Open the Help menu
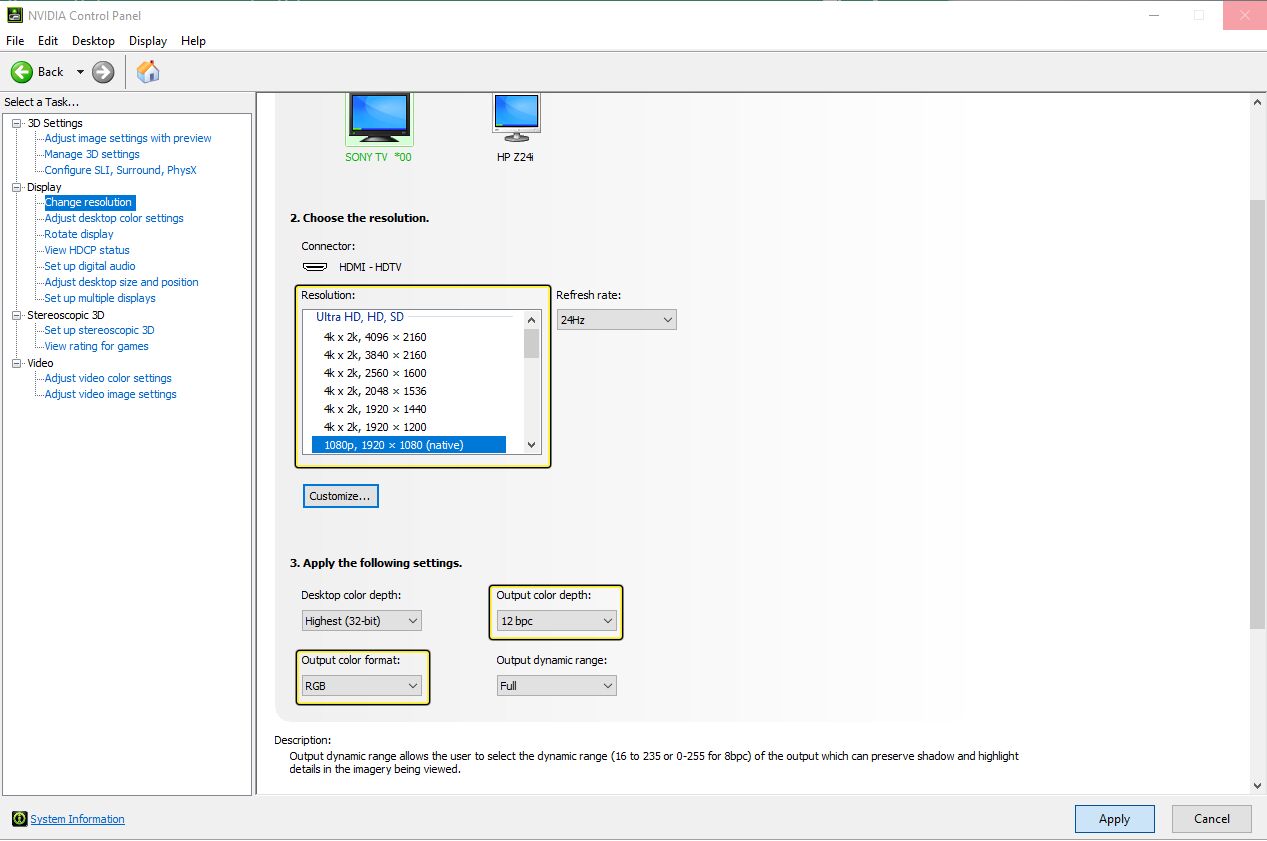The width and height of the screenshot is (1267, 841). (x=193, y=41)
